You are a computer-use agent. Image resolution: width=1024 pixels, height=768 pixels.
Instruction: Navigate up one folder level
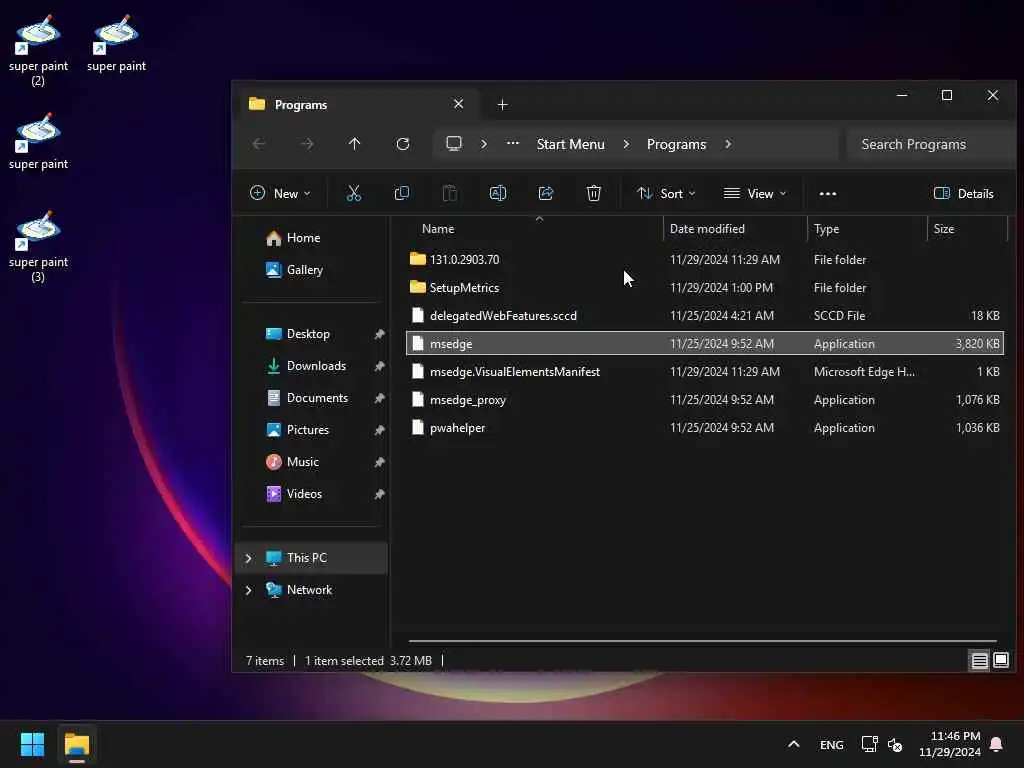tap(355, 144)
